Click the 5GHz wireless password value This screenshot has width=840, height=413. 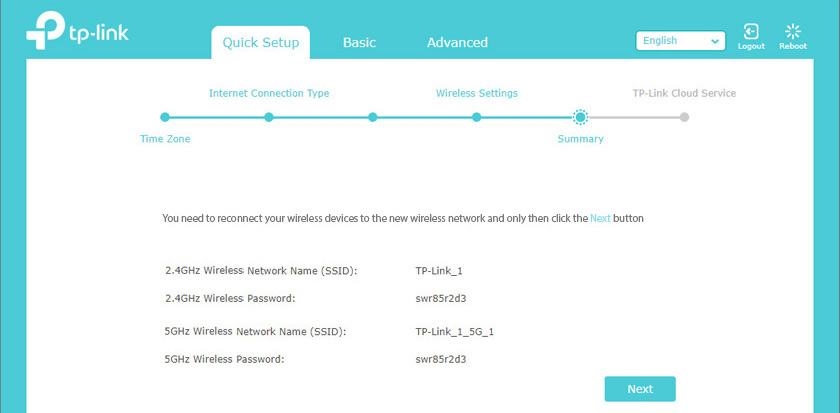pos(441,358)
